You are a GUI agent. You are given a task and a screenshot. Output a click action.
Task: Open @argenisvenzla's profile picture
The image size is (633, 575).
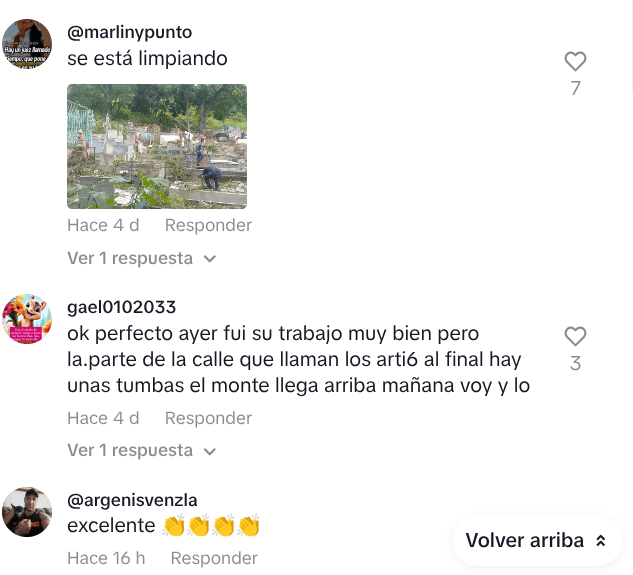pos(27,512)
